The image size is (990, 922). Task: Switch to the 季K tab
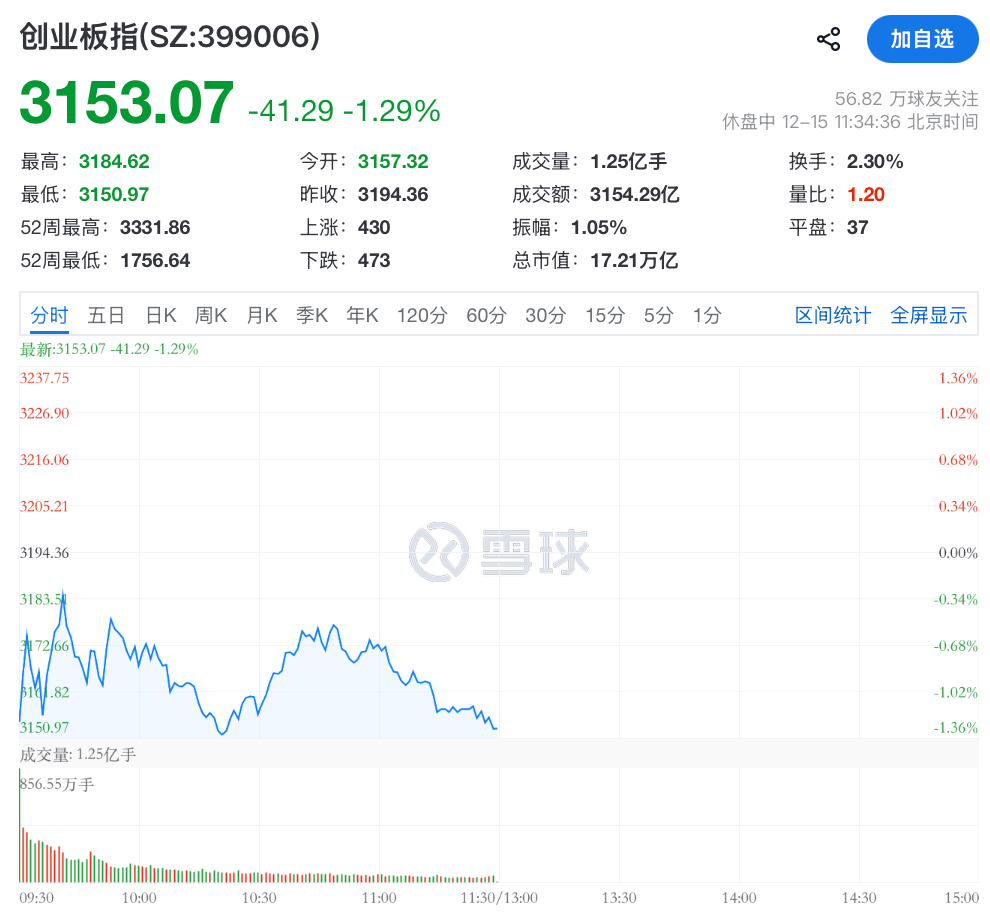pyautogui.click(x=311, y=315)
